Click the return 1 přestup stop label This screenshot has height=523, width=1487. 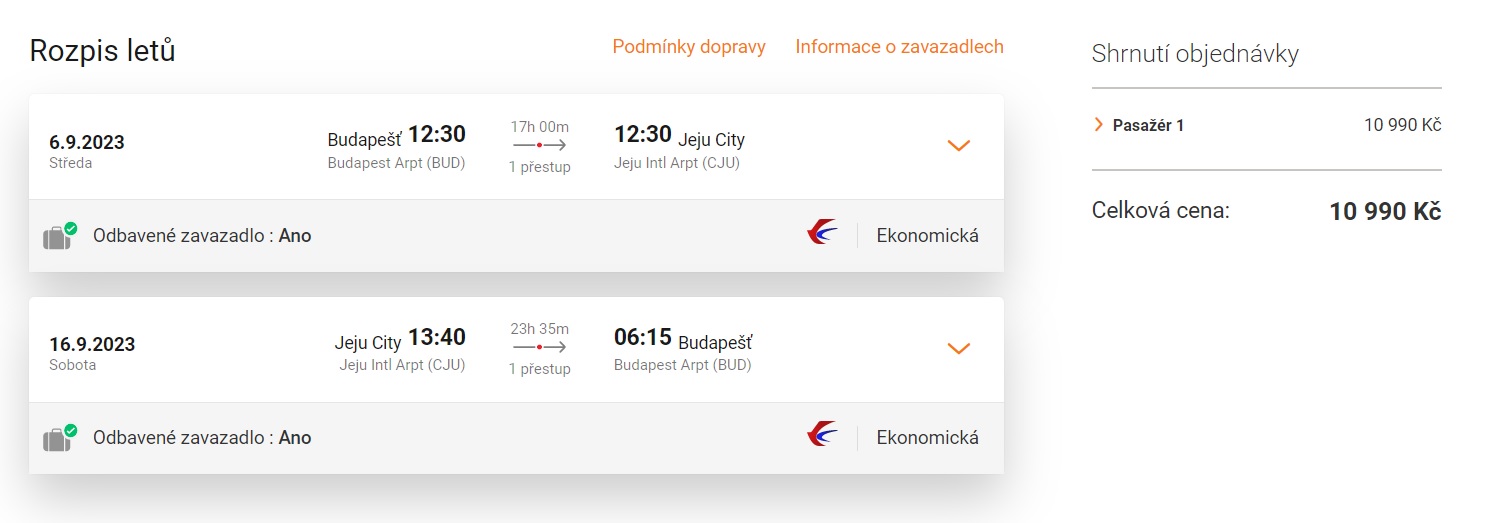[539, 369]
